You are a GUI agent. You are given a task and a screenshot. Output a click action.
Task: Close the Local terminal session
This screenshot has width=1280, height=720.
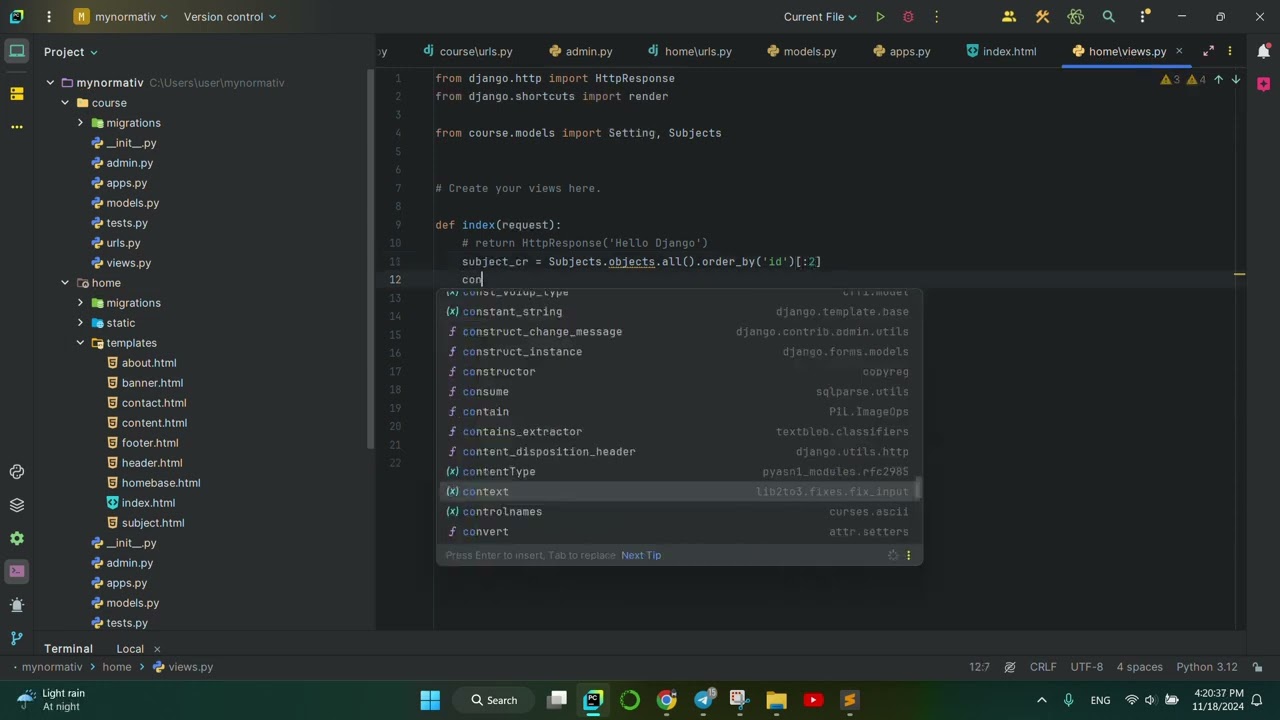point(157,649)
